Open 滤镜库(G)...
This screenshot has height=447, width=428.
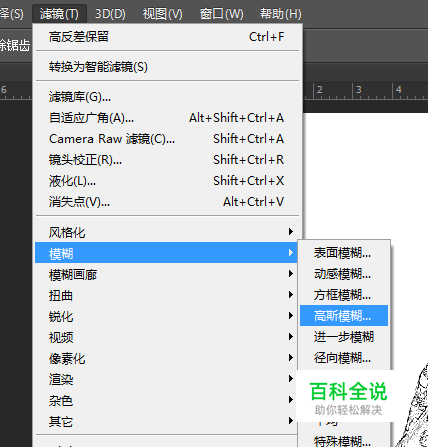tap(167, 97)
